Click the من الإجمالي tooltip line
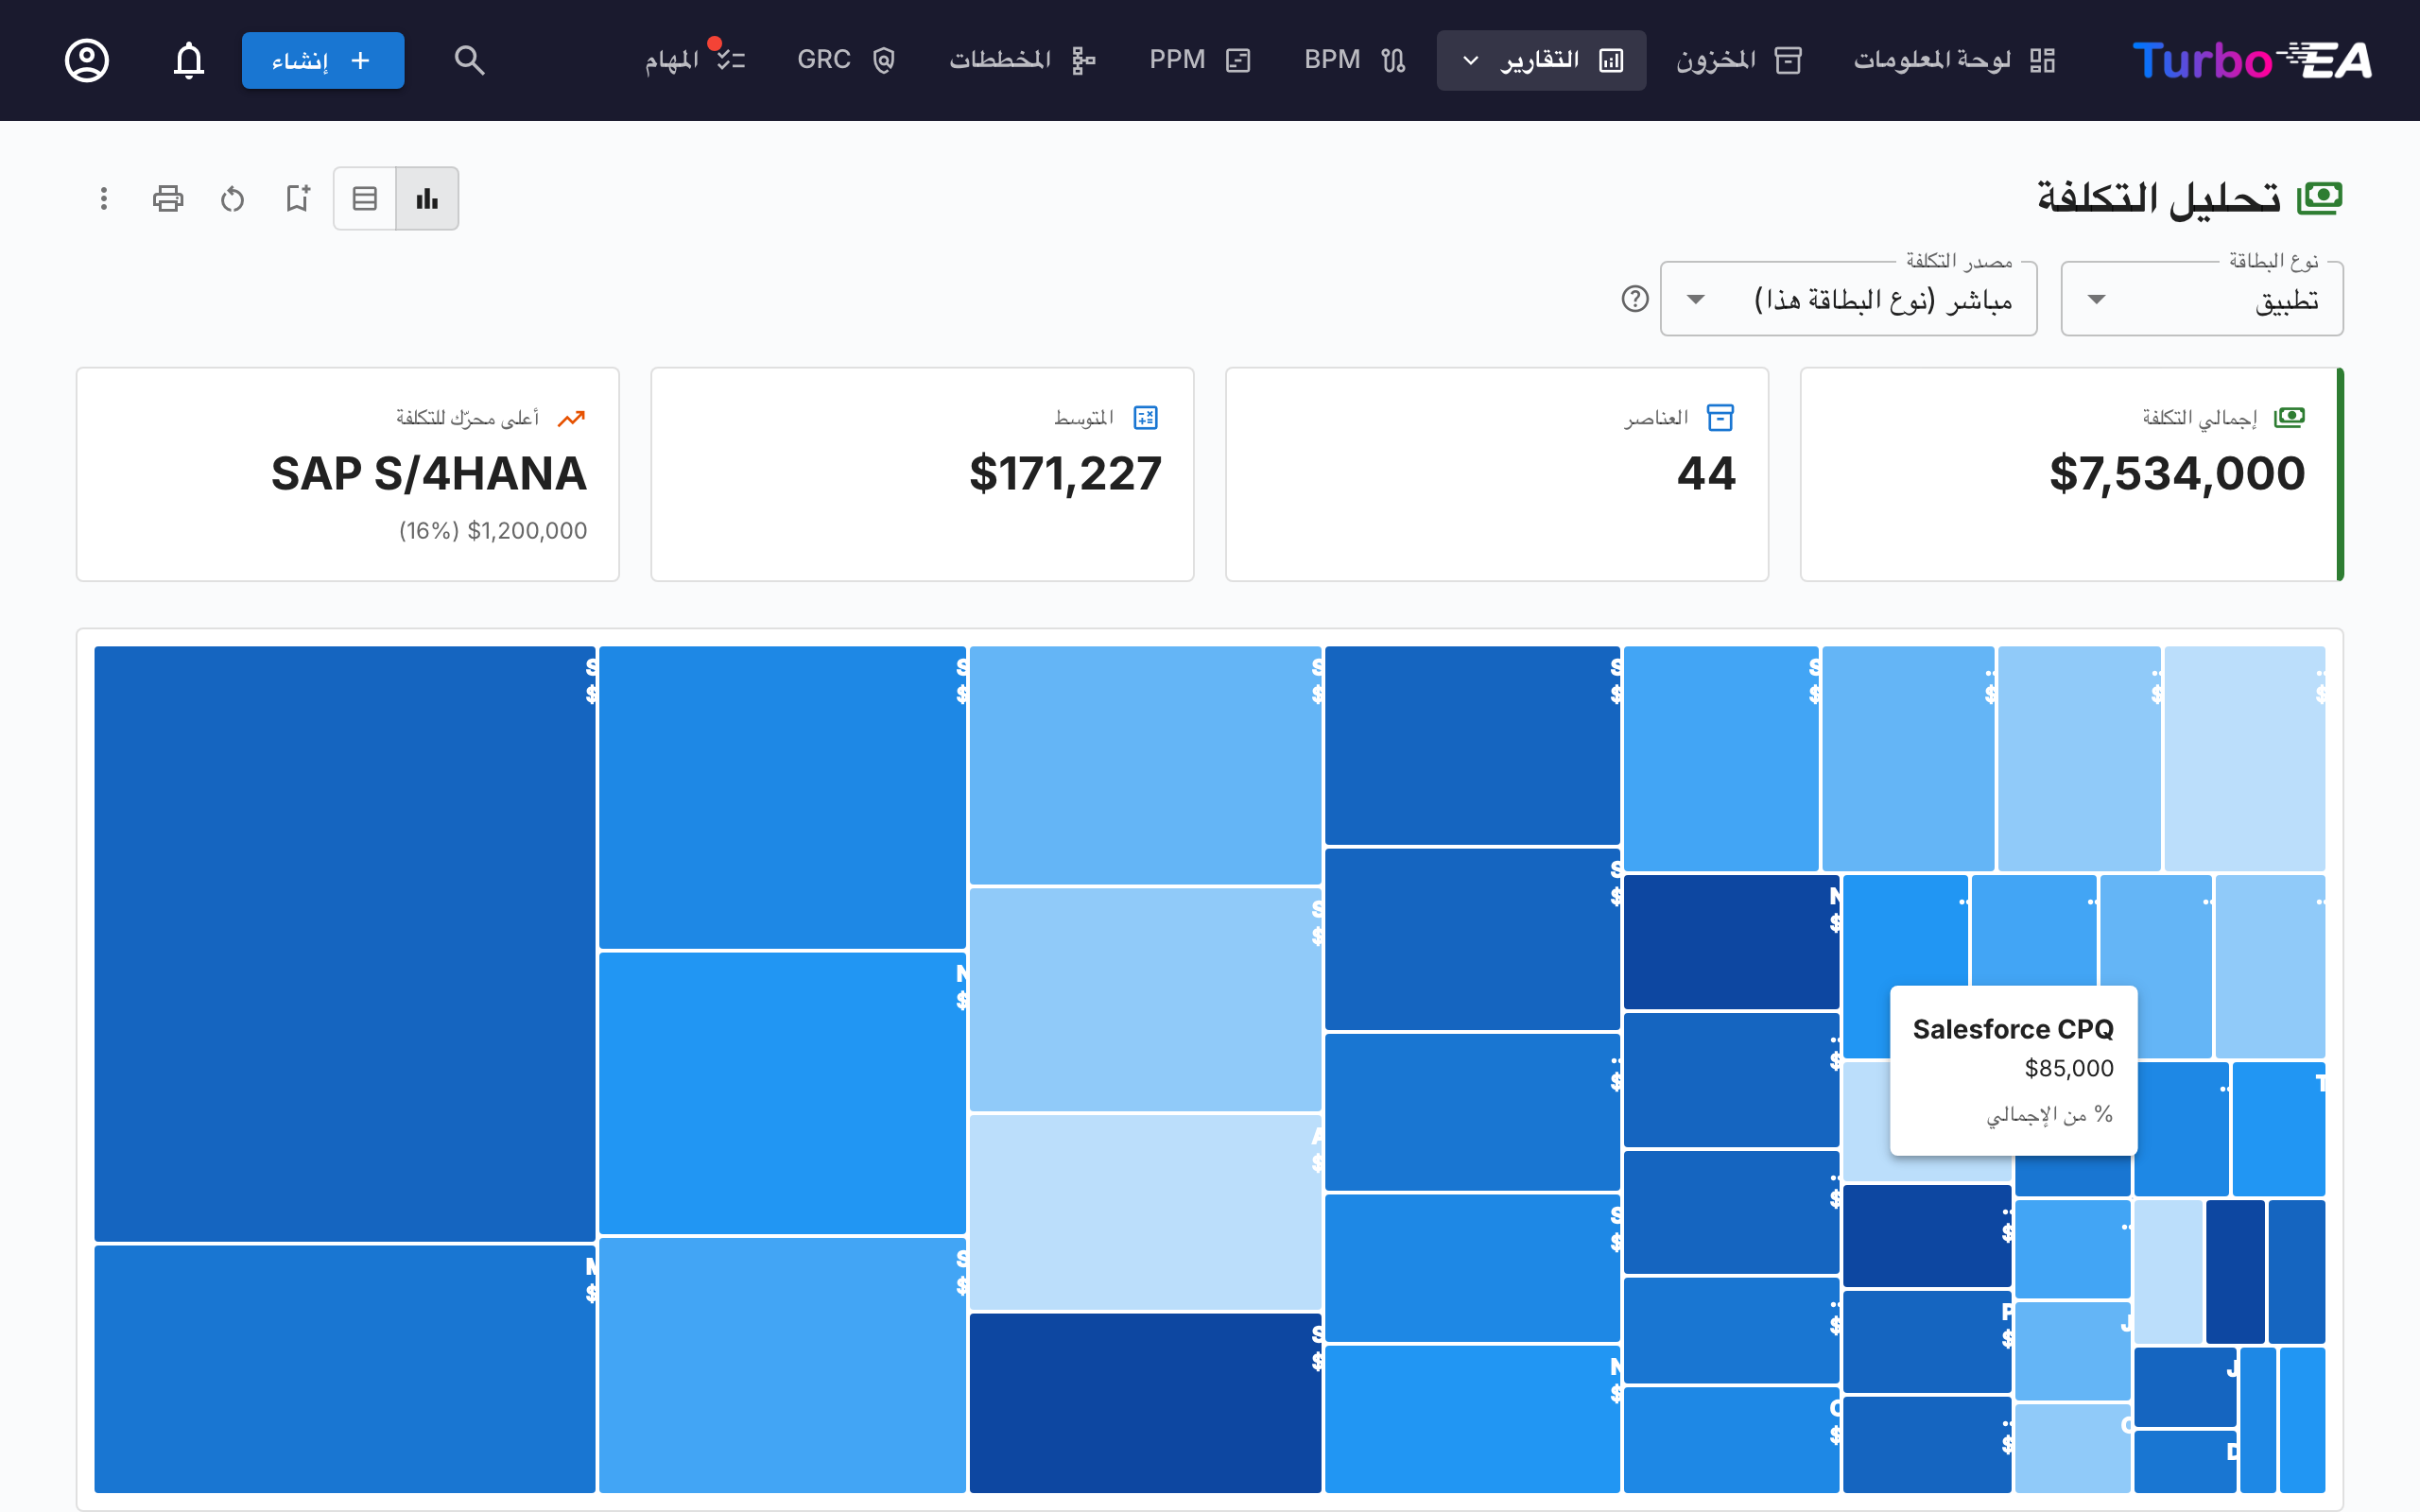 (x=2049, y=1115)
